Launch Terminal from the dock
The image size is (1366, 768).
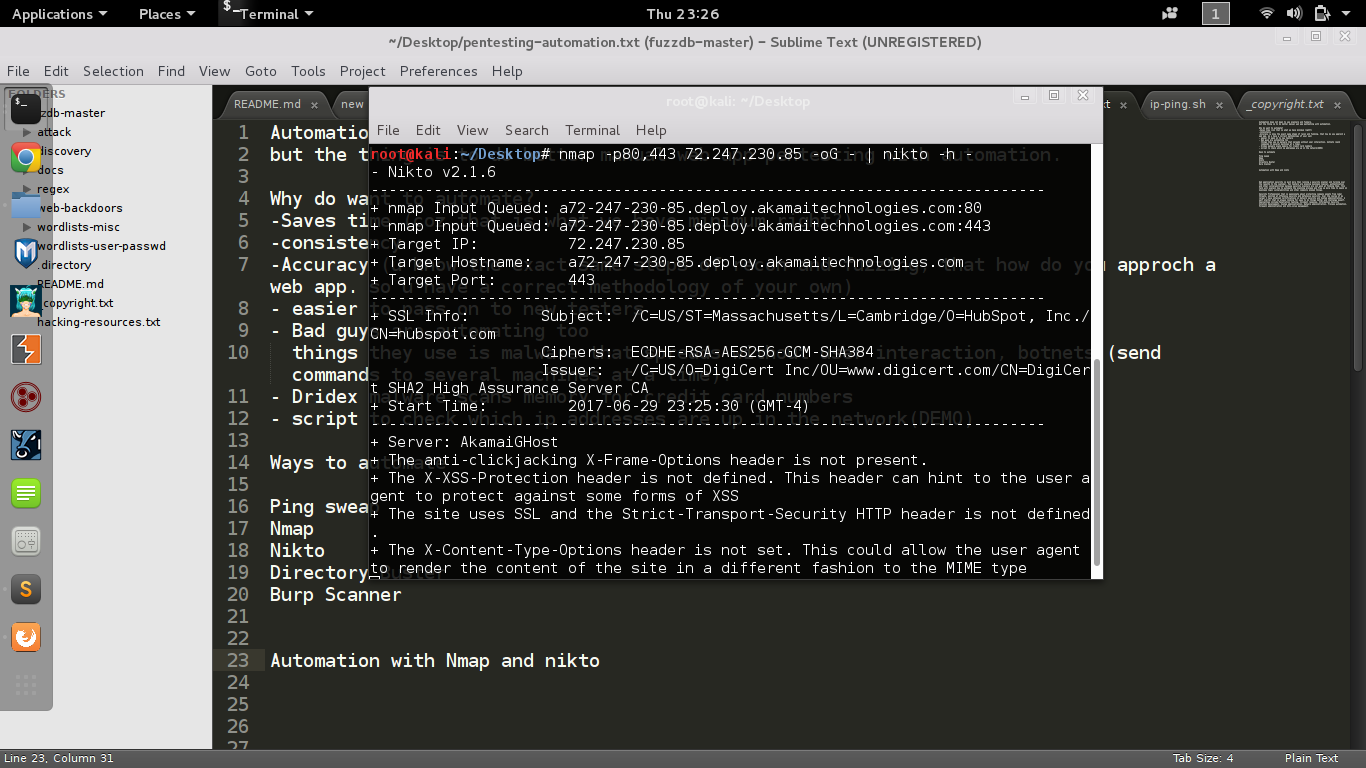[26, 110]
